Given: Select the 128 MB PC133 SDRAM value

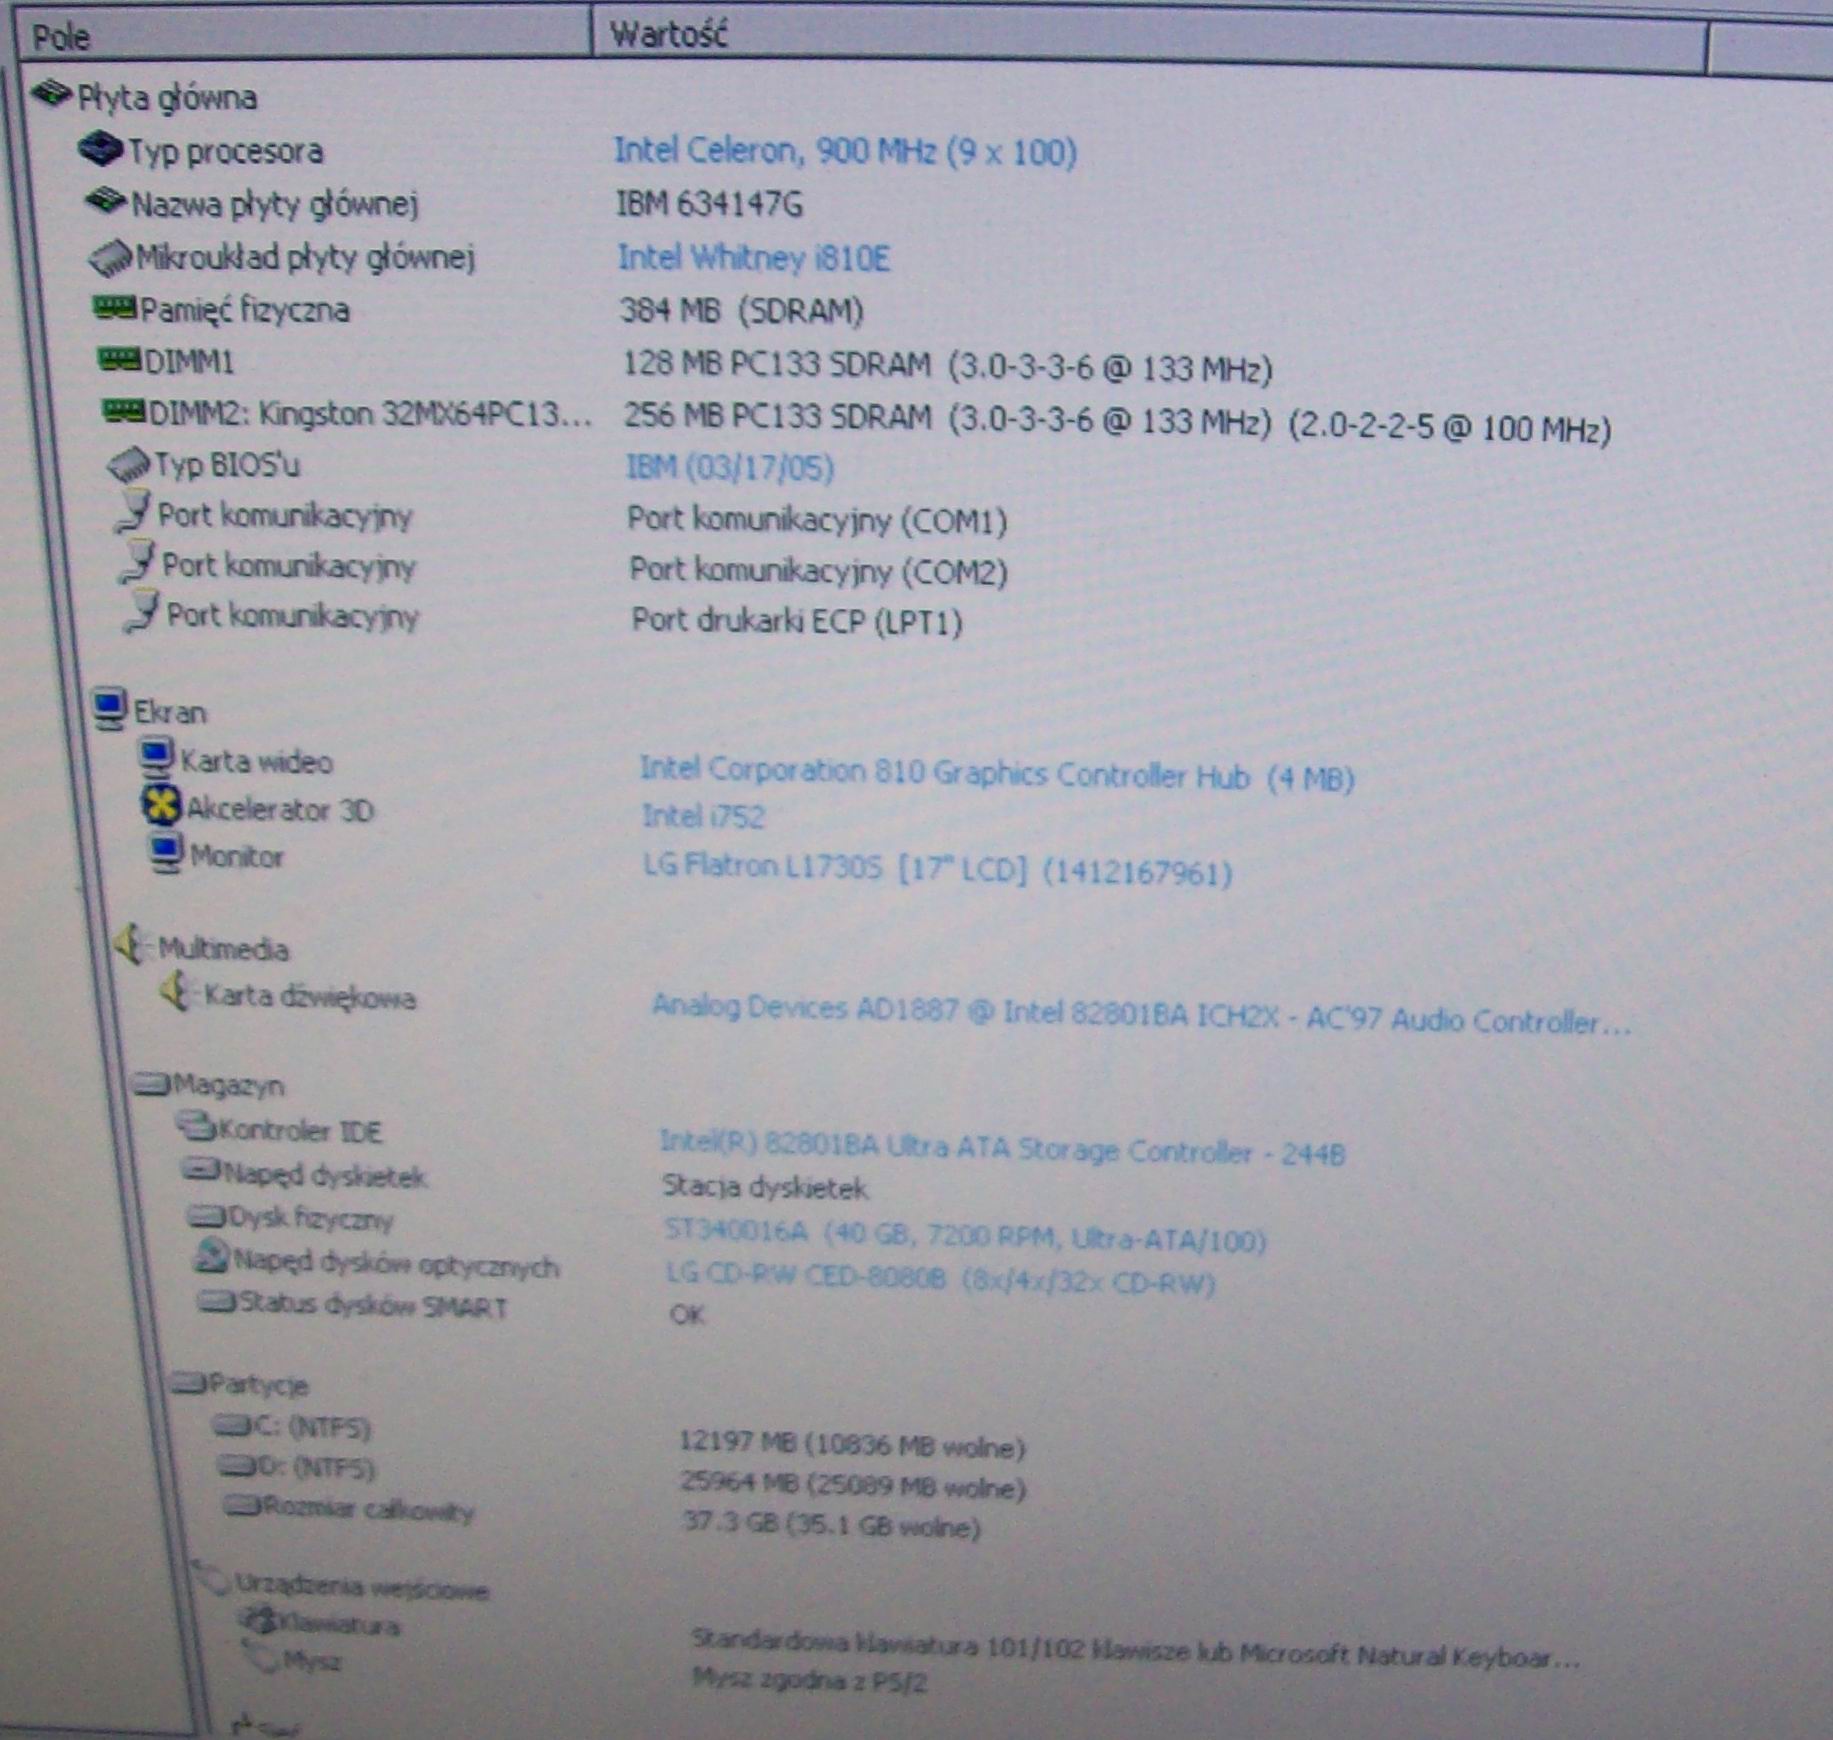Looking at the screenshot, I should 947,366.
